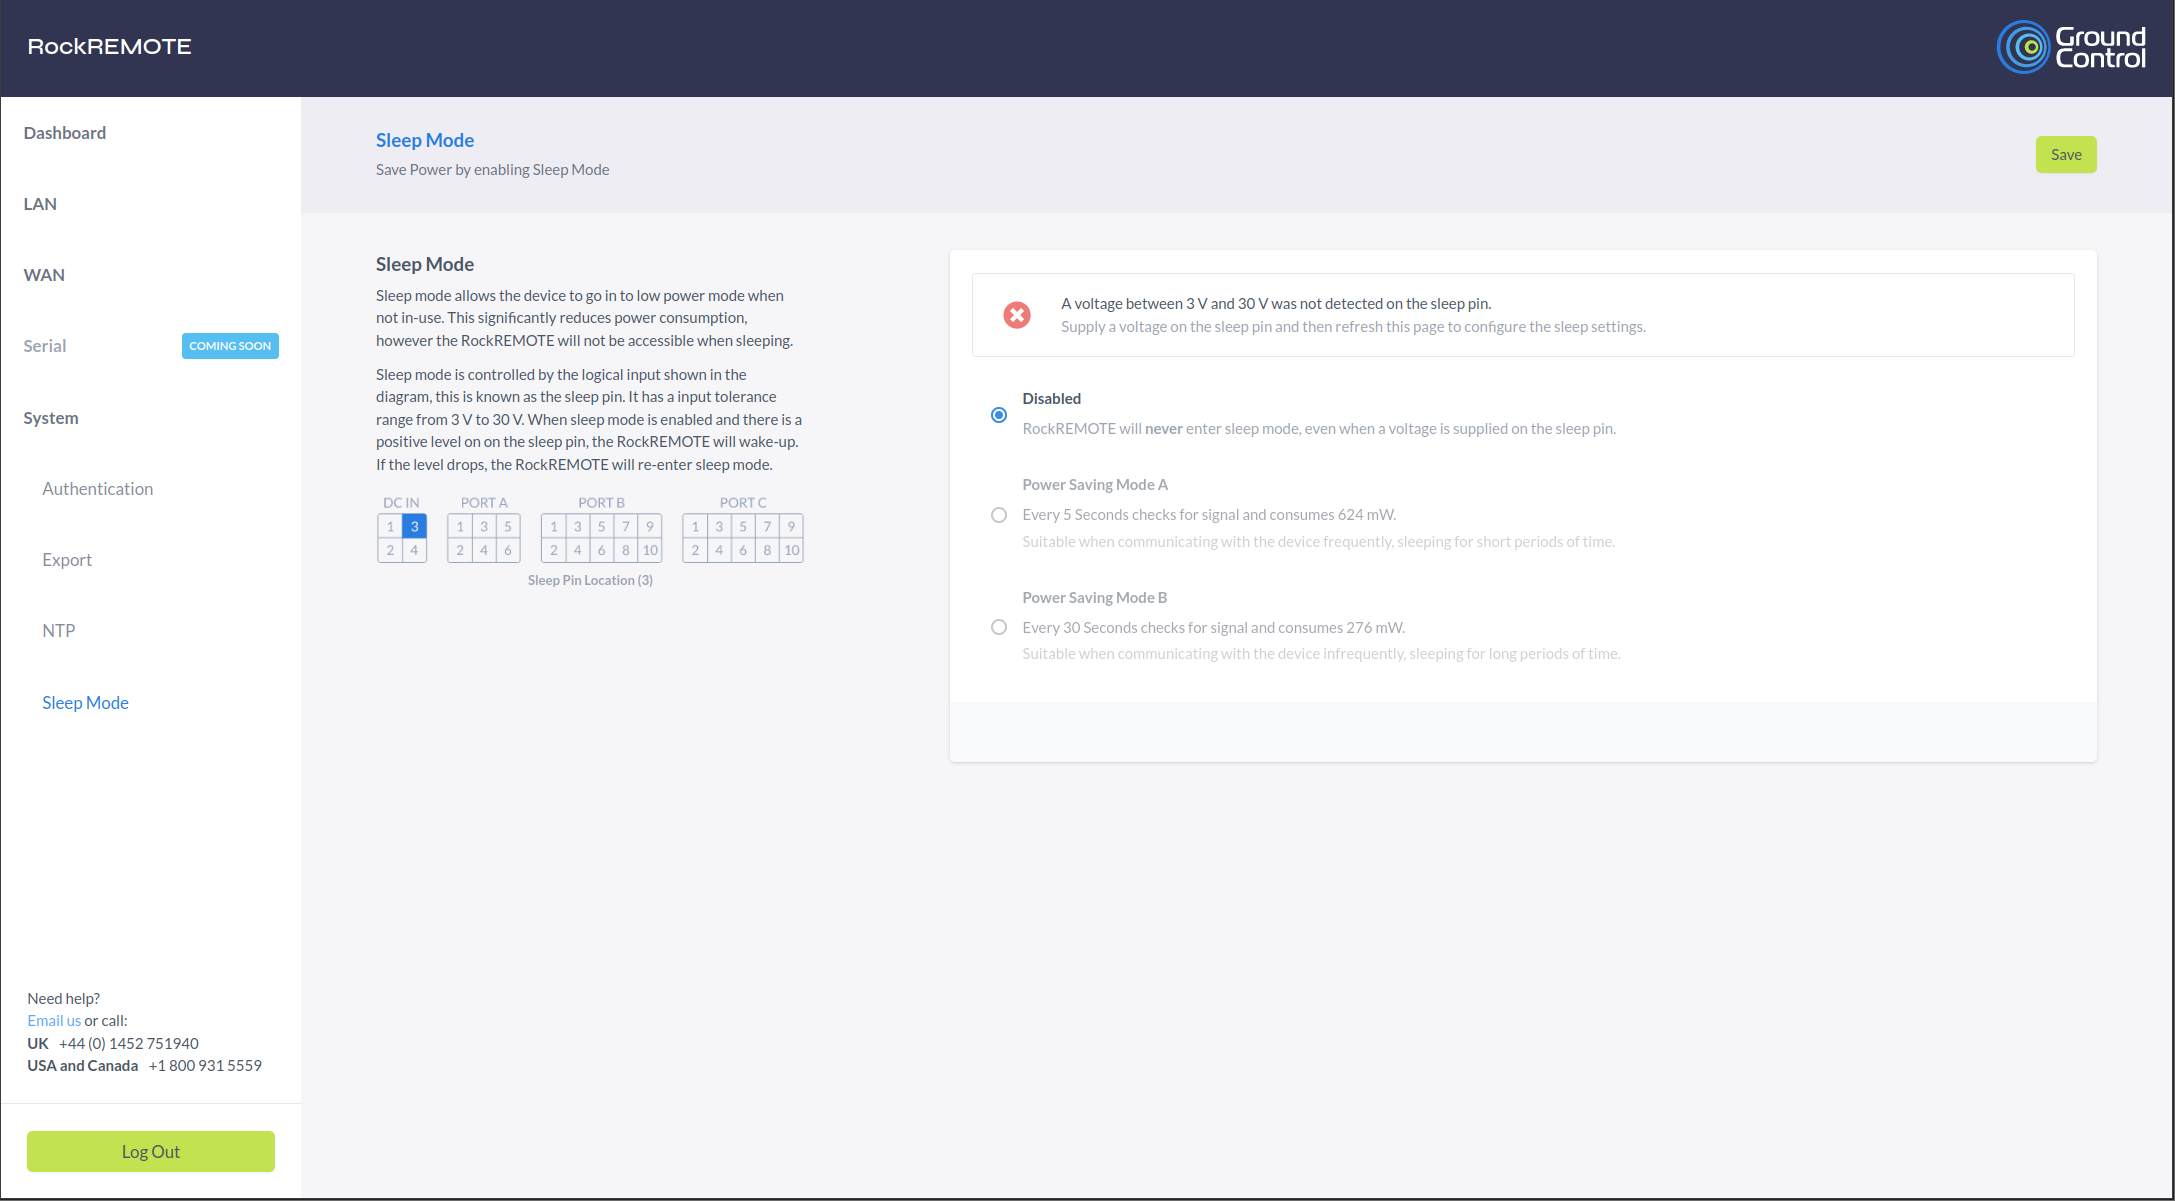The height and width of the screenshot is (1201, 2175).
Task: Click the NTP navigation icon
Action: click(61, 632)
